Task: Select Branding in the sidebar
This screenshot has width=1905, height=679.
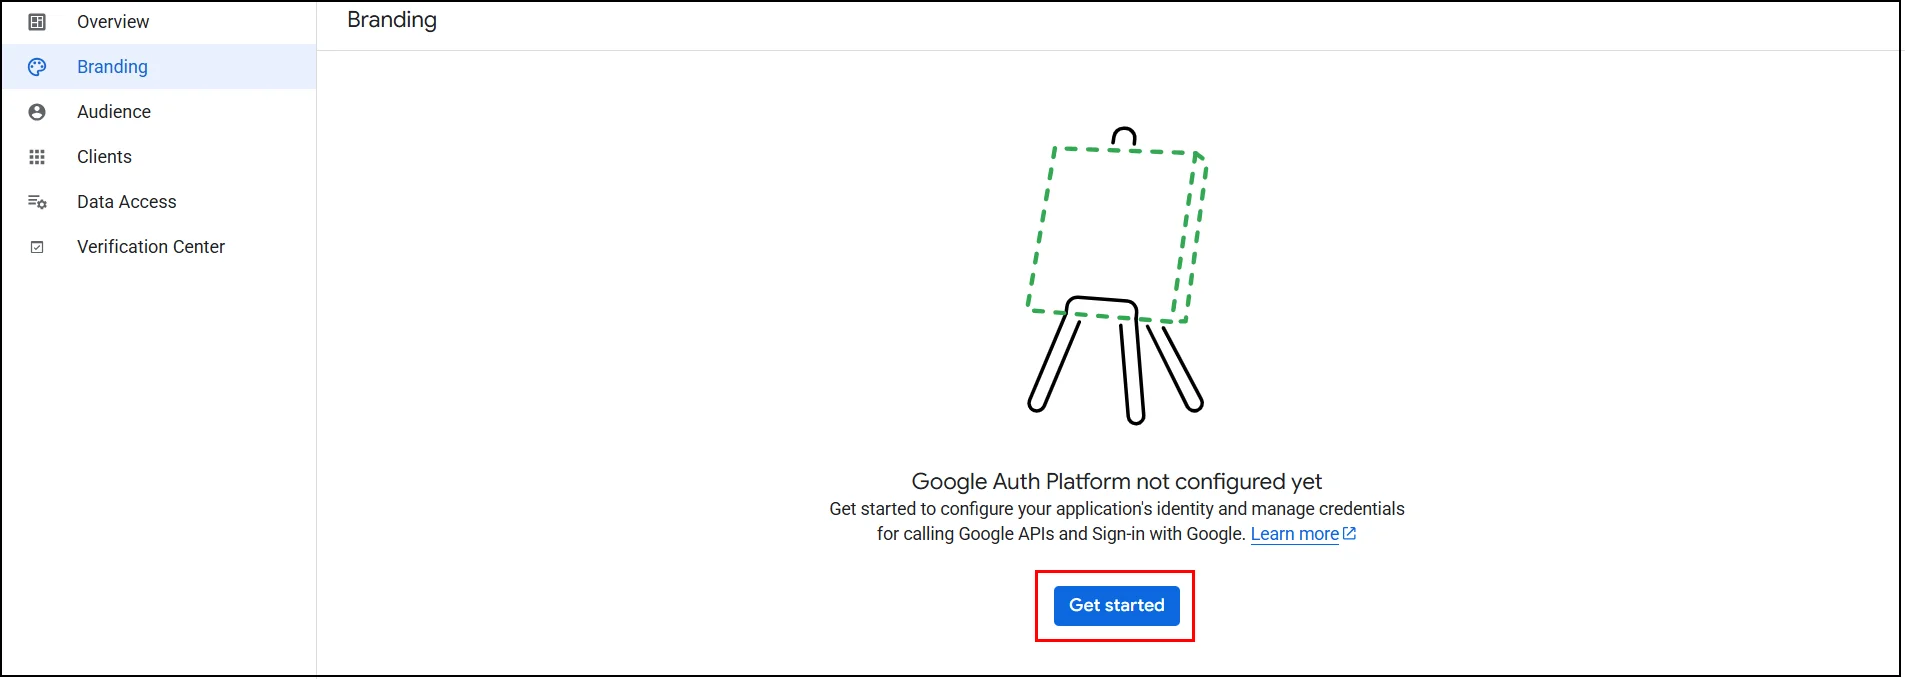Action: click(x=159, y=67)
